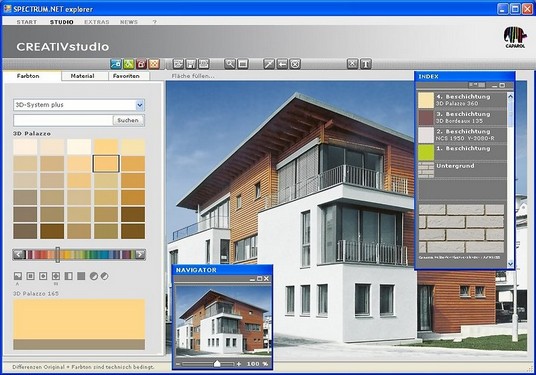Pick the highlighted orange 3D Palazzo swatch

pyautogui.click(x=106, y=163)
